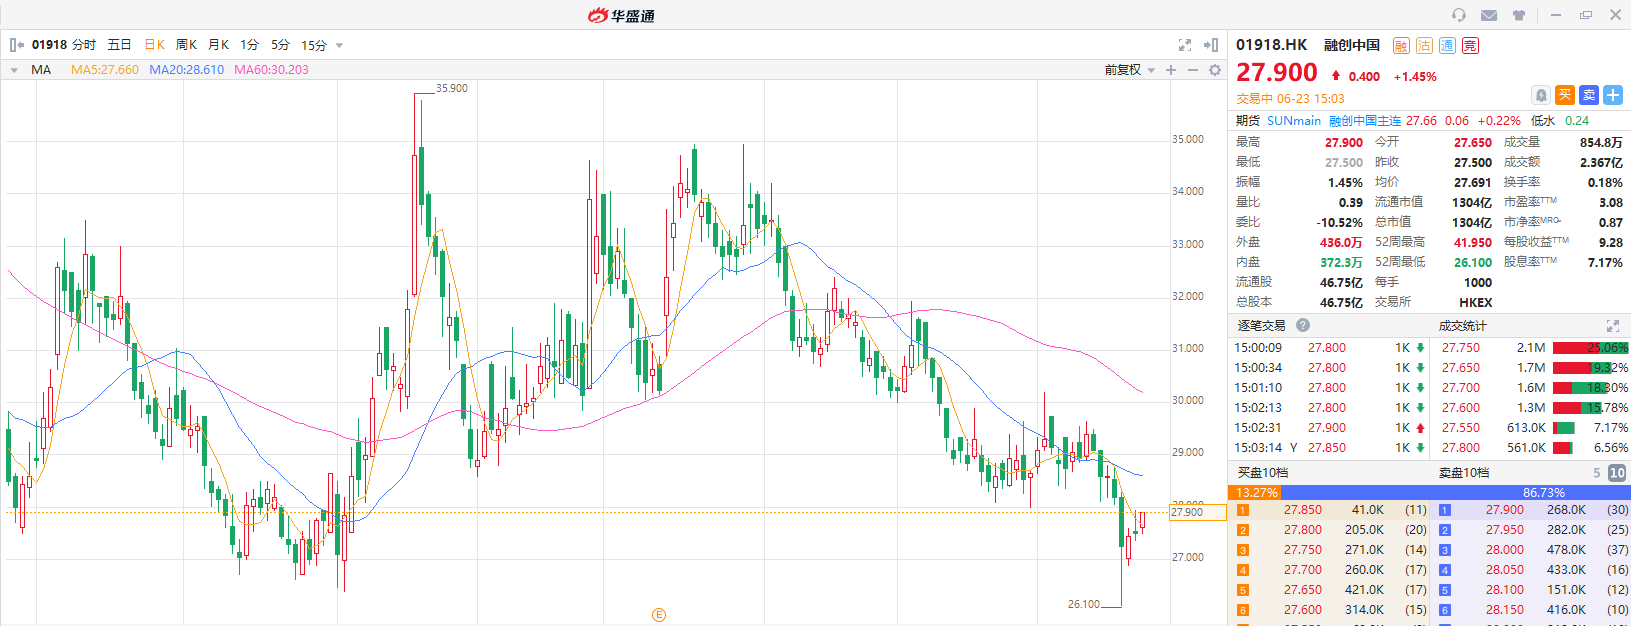Click bid level 3 price 27.750

(x=1303, y=550)
